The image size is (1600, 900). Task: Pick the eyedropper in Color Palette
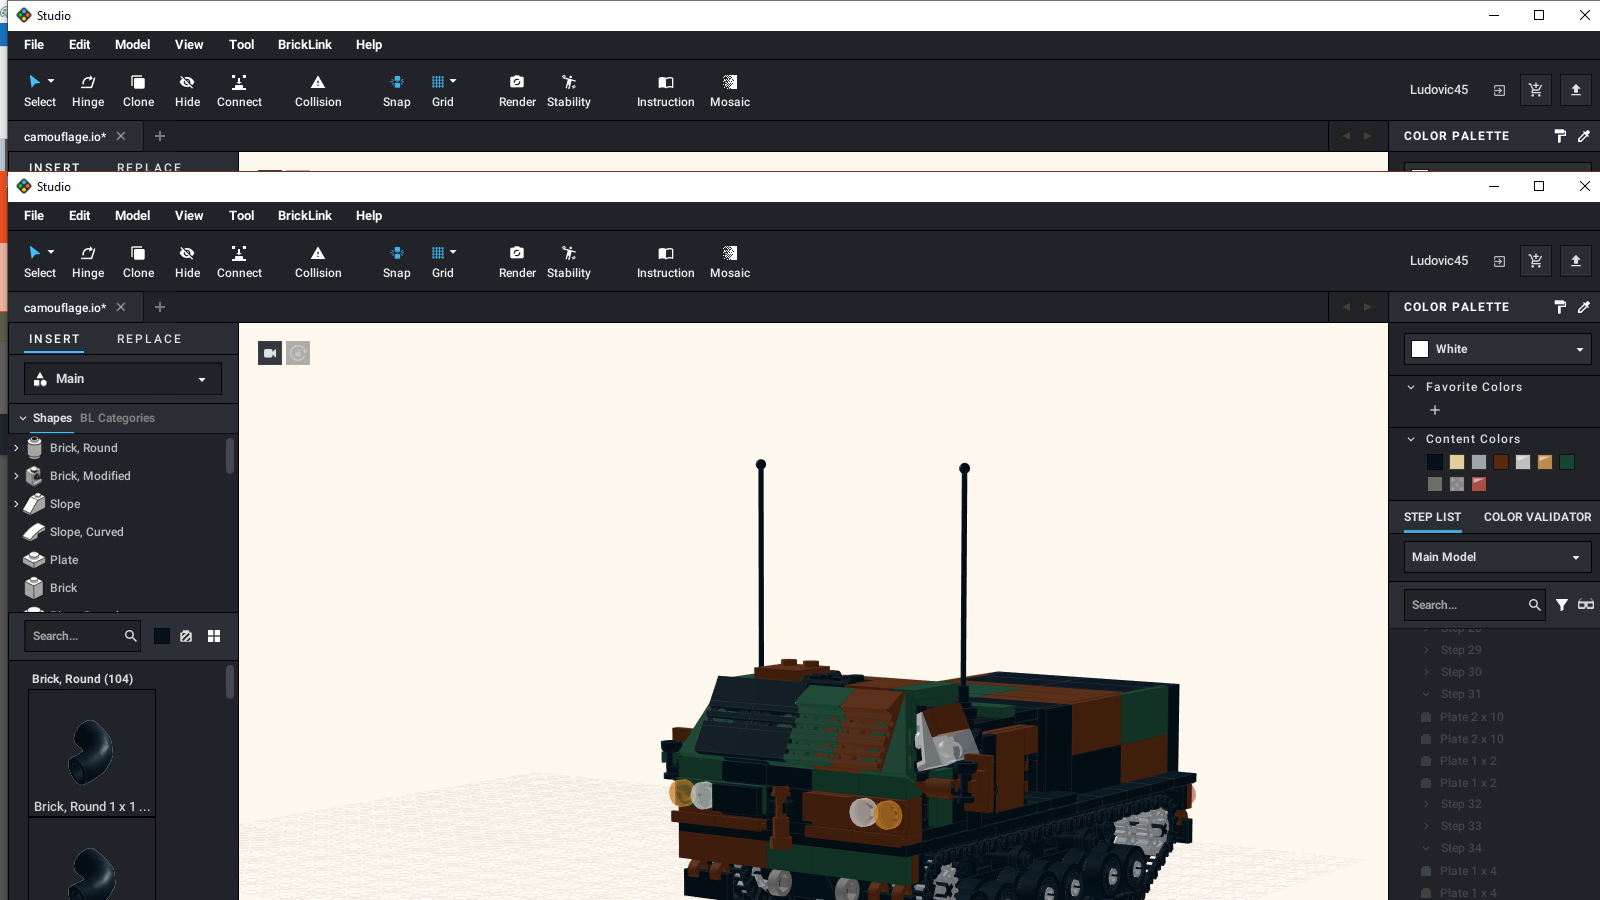(x=1584, y=307)
